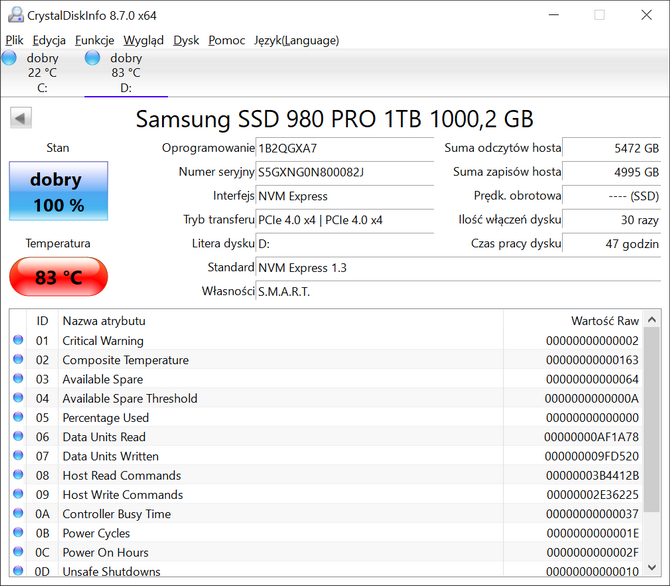Click the scrollbar up arrow in attribute list
The height and width of the screenshot is (586, 670).
tap(652, 319)
